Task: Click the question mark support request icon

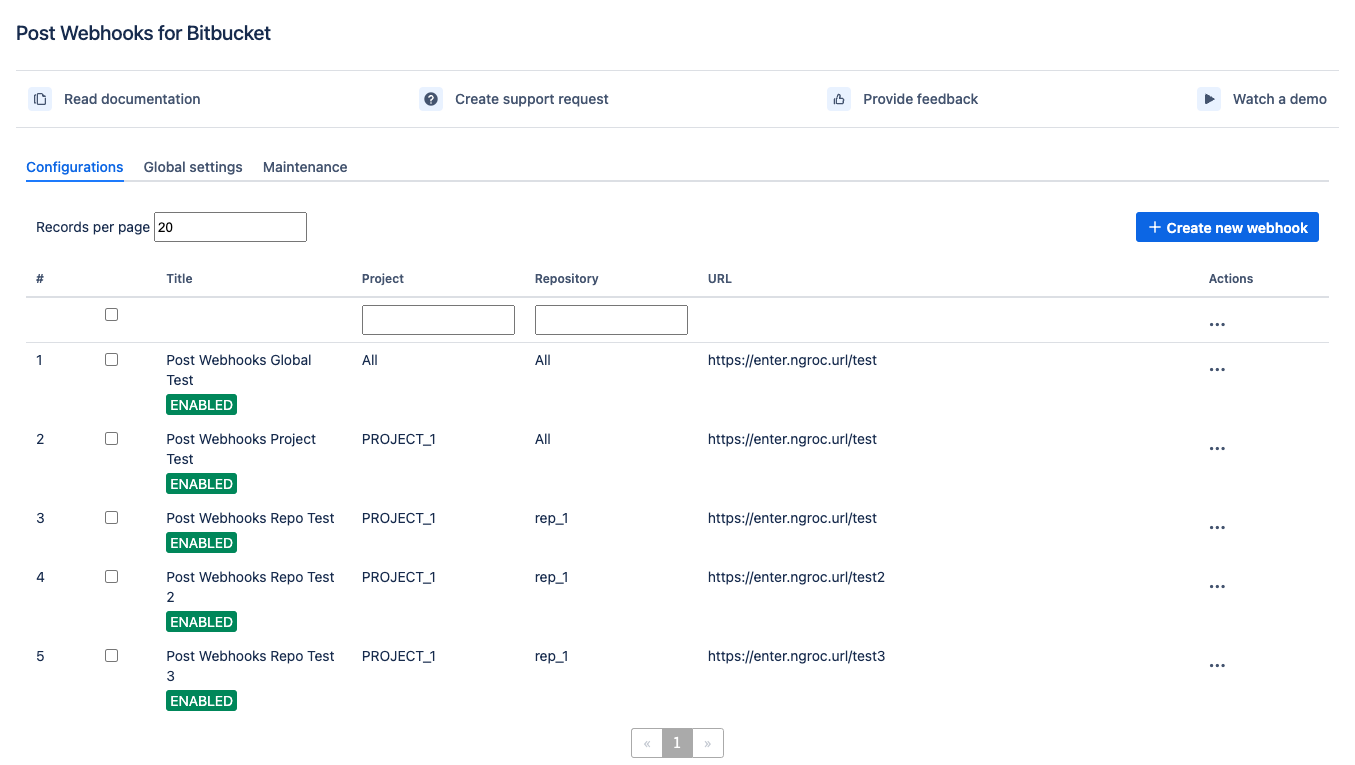Action: tap(431, 99)
